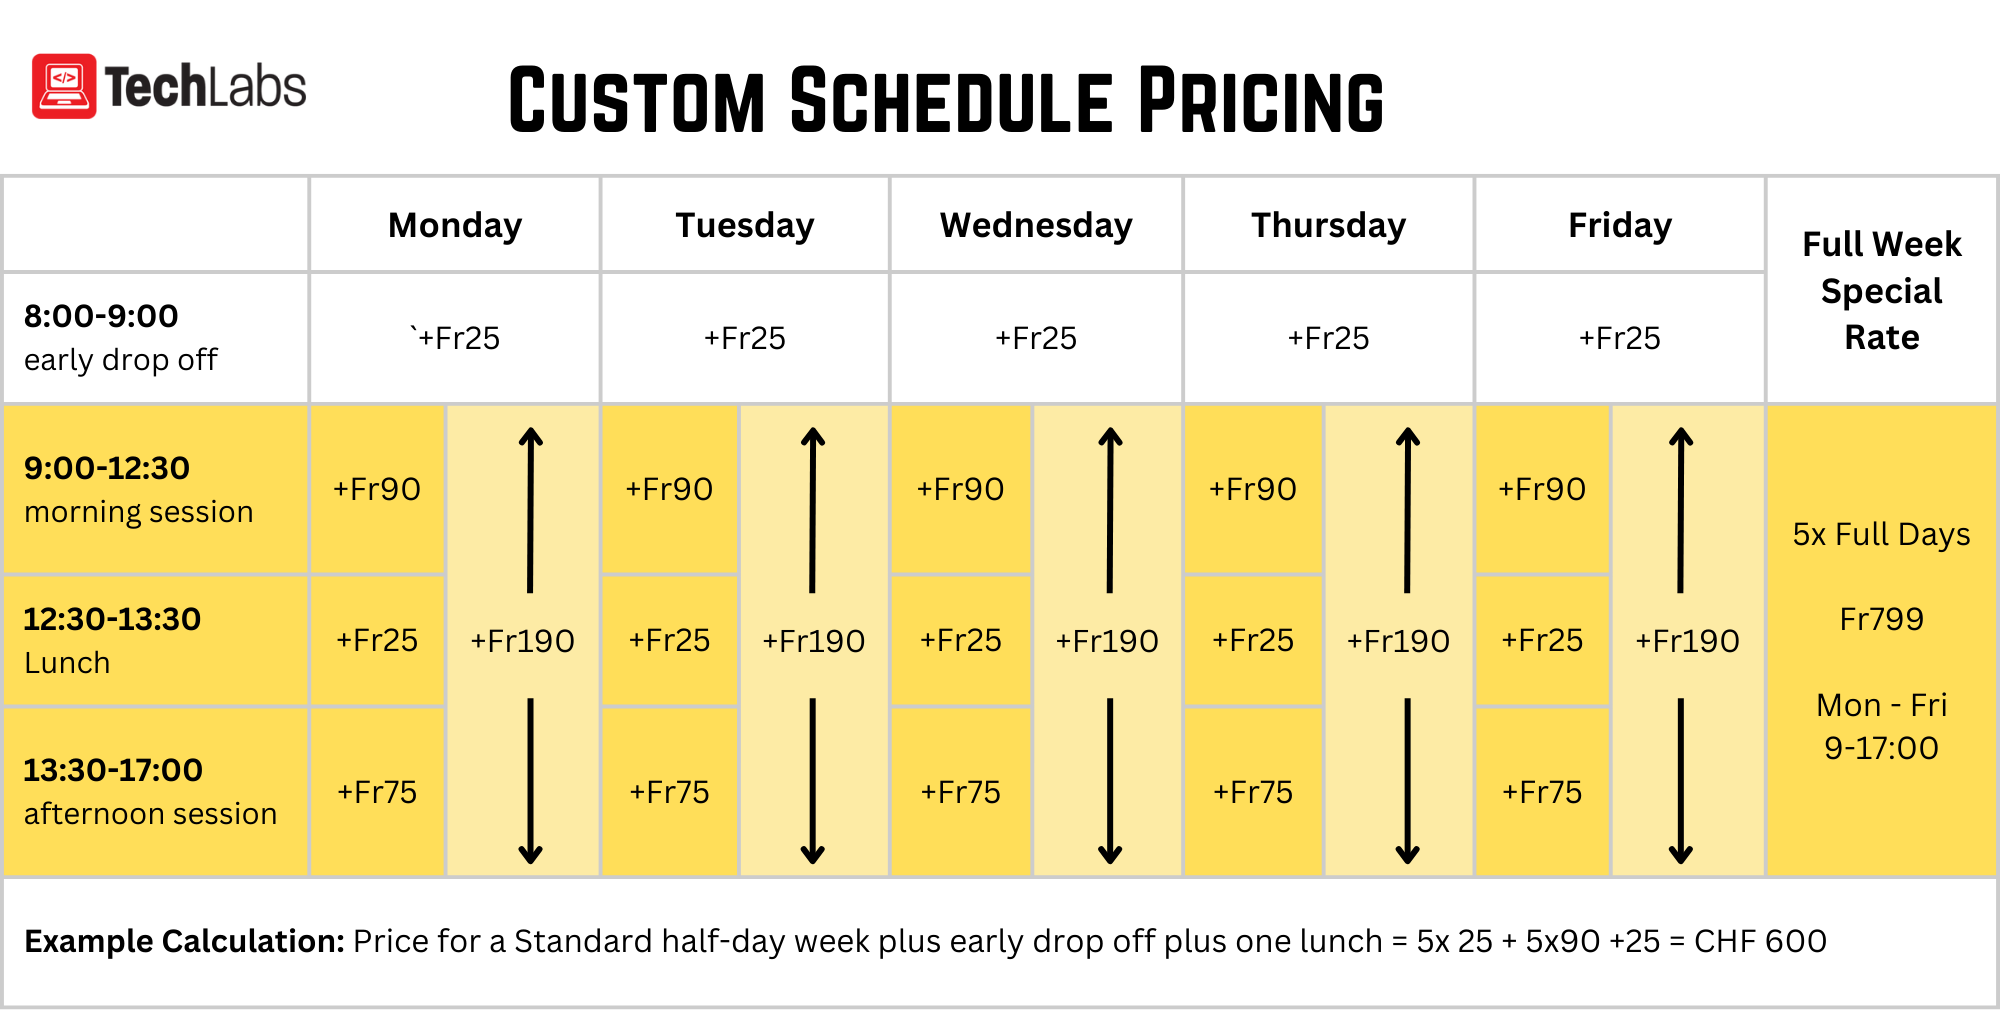Screen dimensions: 2000x1010
Task: Click the up arrow in Tuesday's column
Action: [x=813, y=510]
